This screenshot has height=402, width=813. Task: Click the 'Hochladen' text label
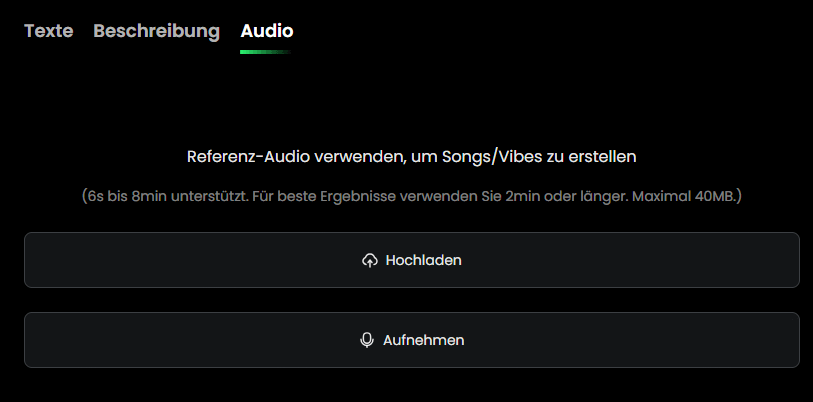coord(423,260)
